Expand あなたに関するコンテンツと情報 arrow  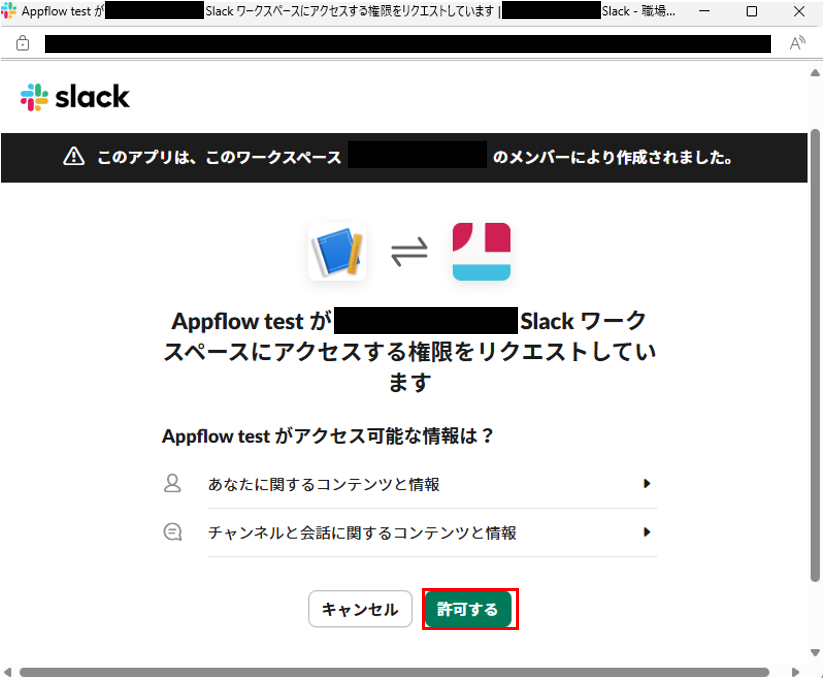click(647, 484)
